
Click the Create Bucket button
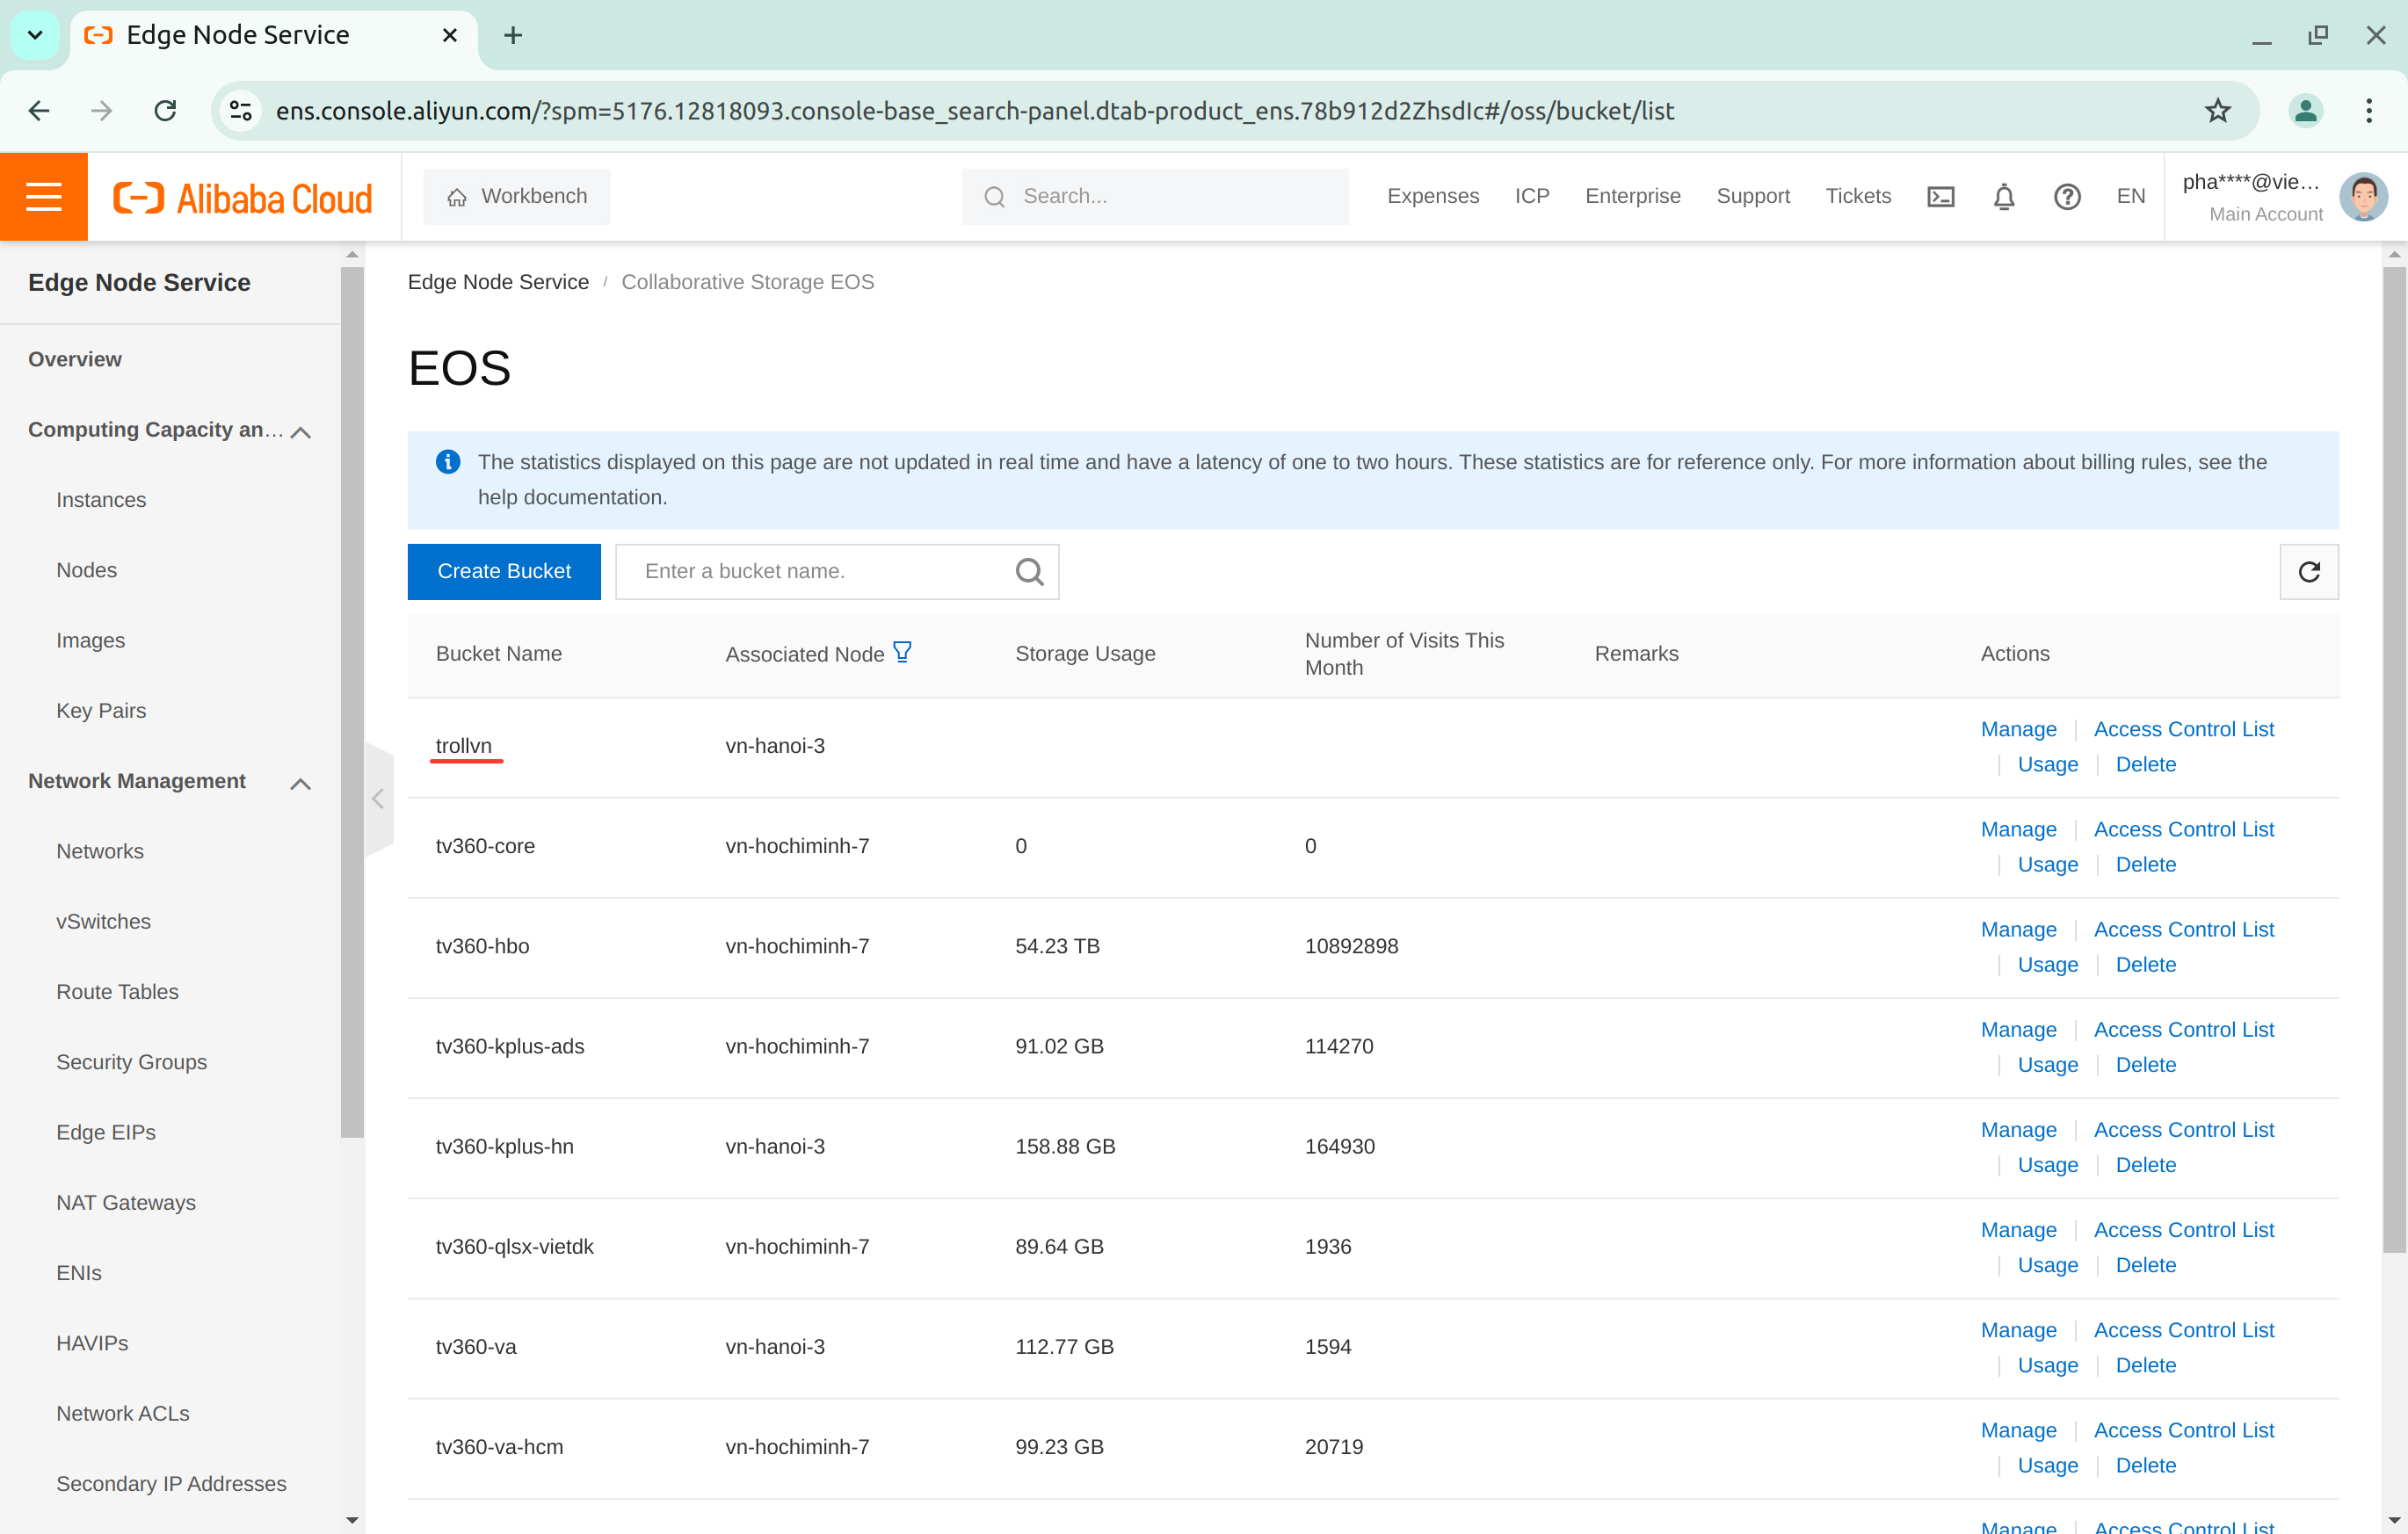504,571
